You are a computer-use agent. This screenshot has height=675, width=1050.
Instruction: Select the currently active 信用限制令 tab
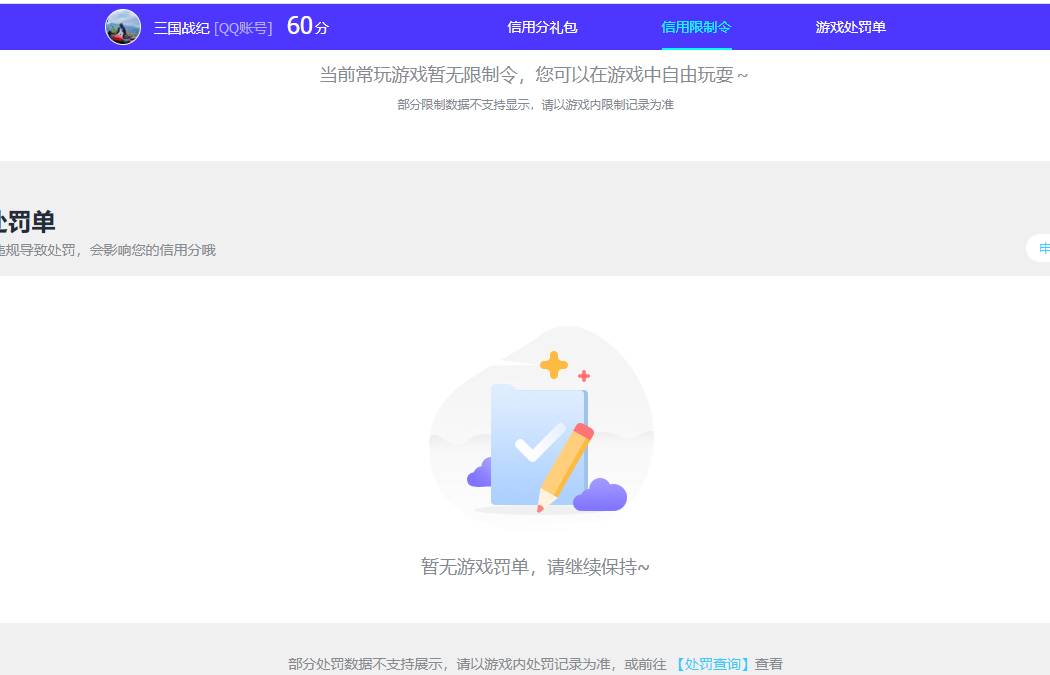(696, 27)
